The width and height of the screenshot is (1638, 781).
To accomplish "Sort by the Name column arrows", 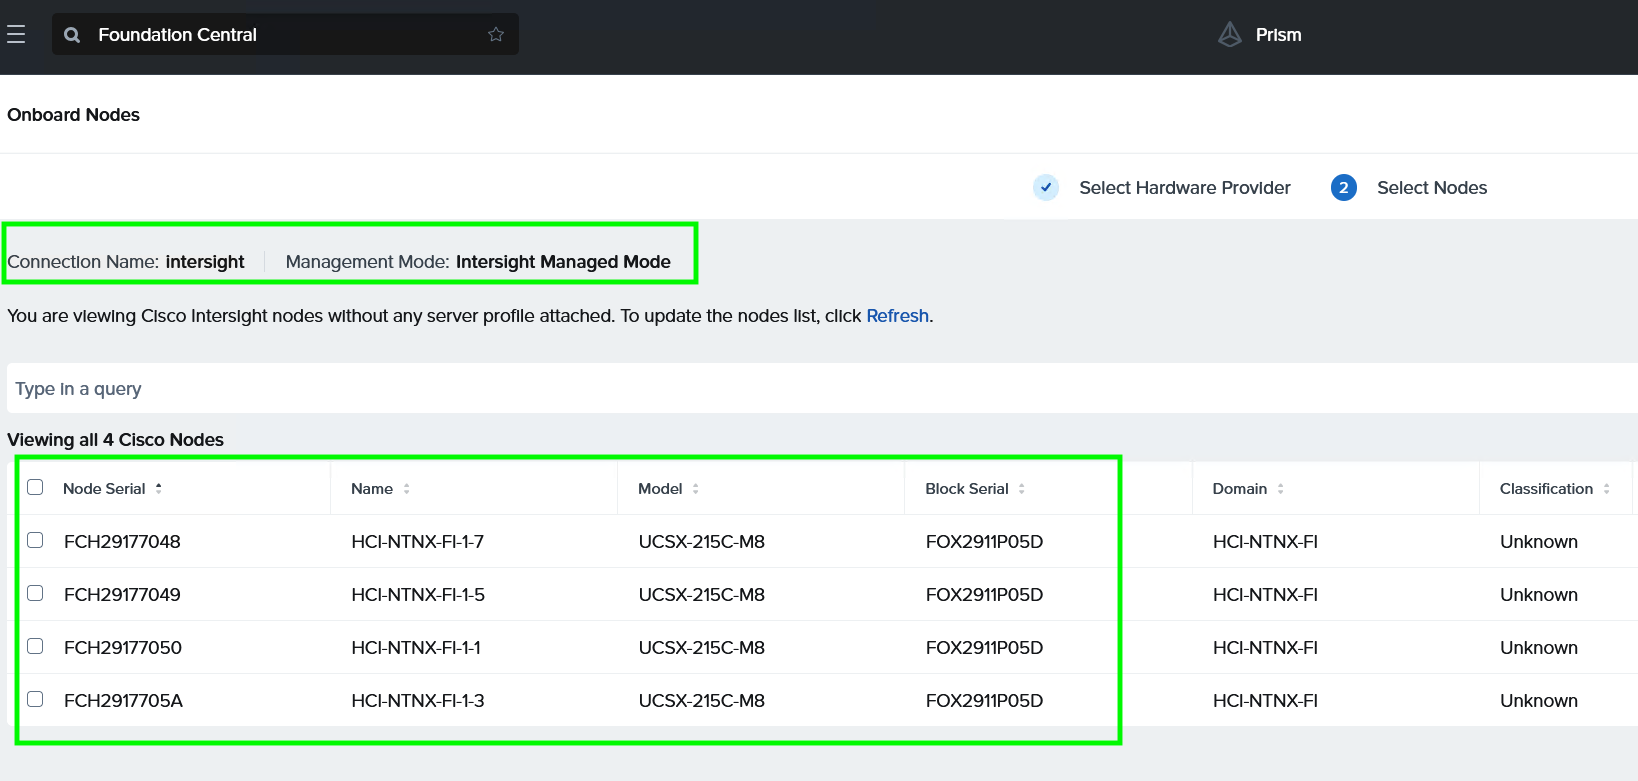I will tap(407, 489).
